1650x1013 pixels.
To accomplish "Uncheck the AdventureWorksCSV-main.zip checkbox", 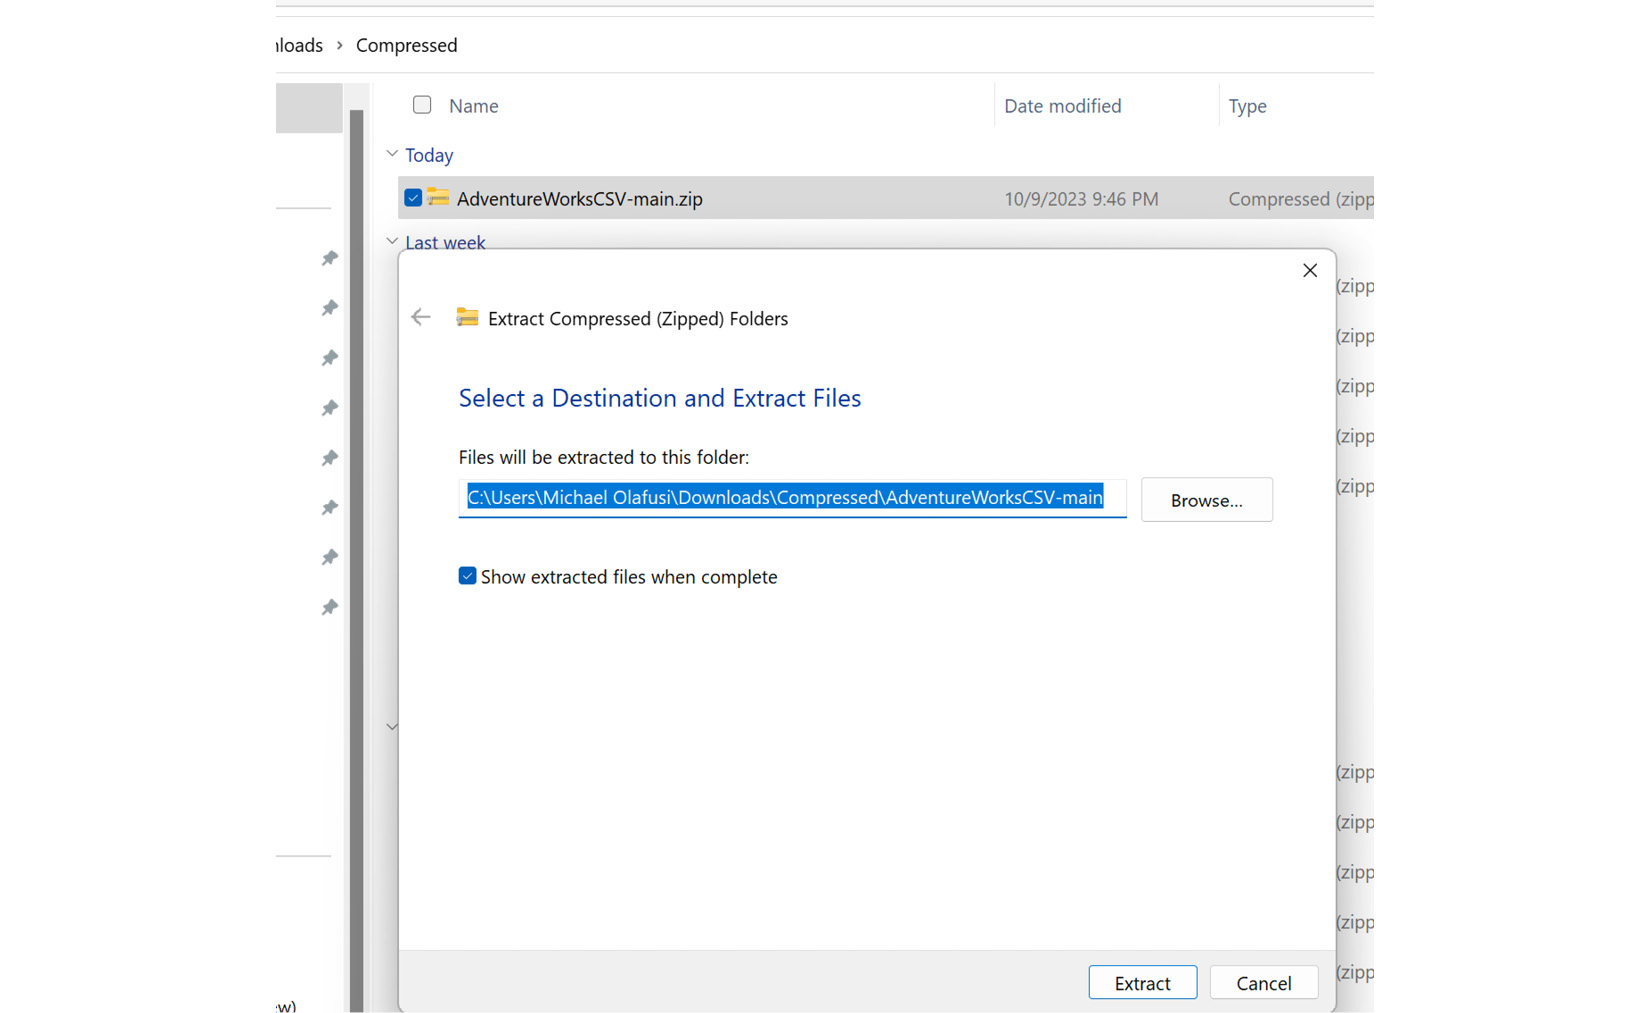I will pos(413,198).
